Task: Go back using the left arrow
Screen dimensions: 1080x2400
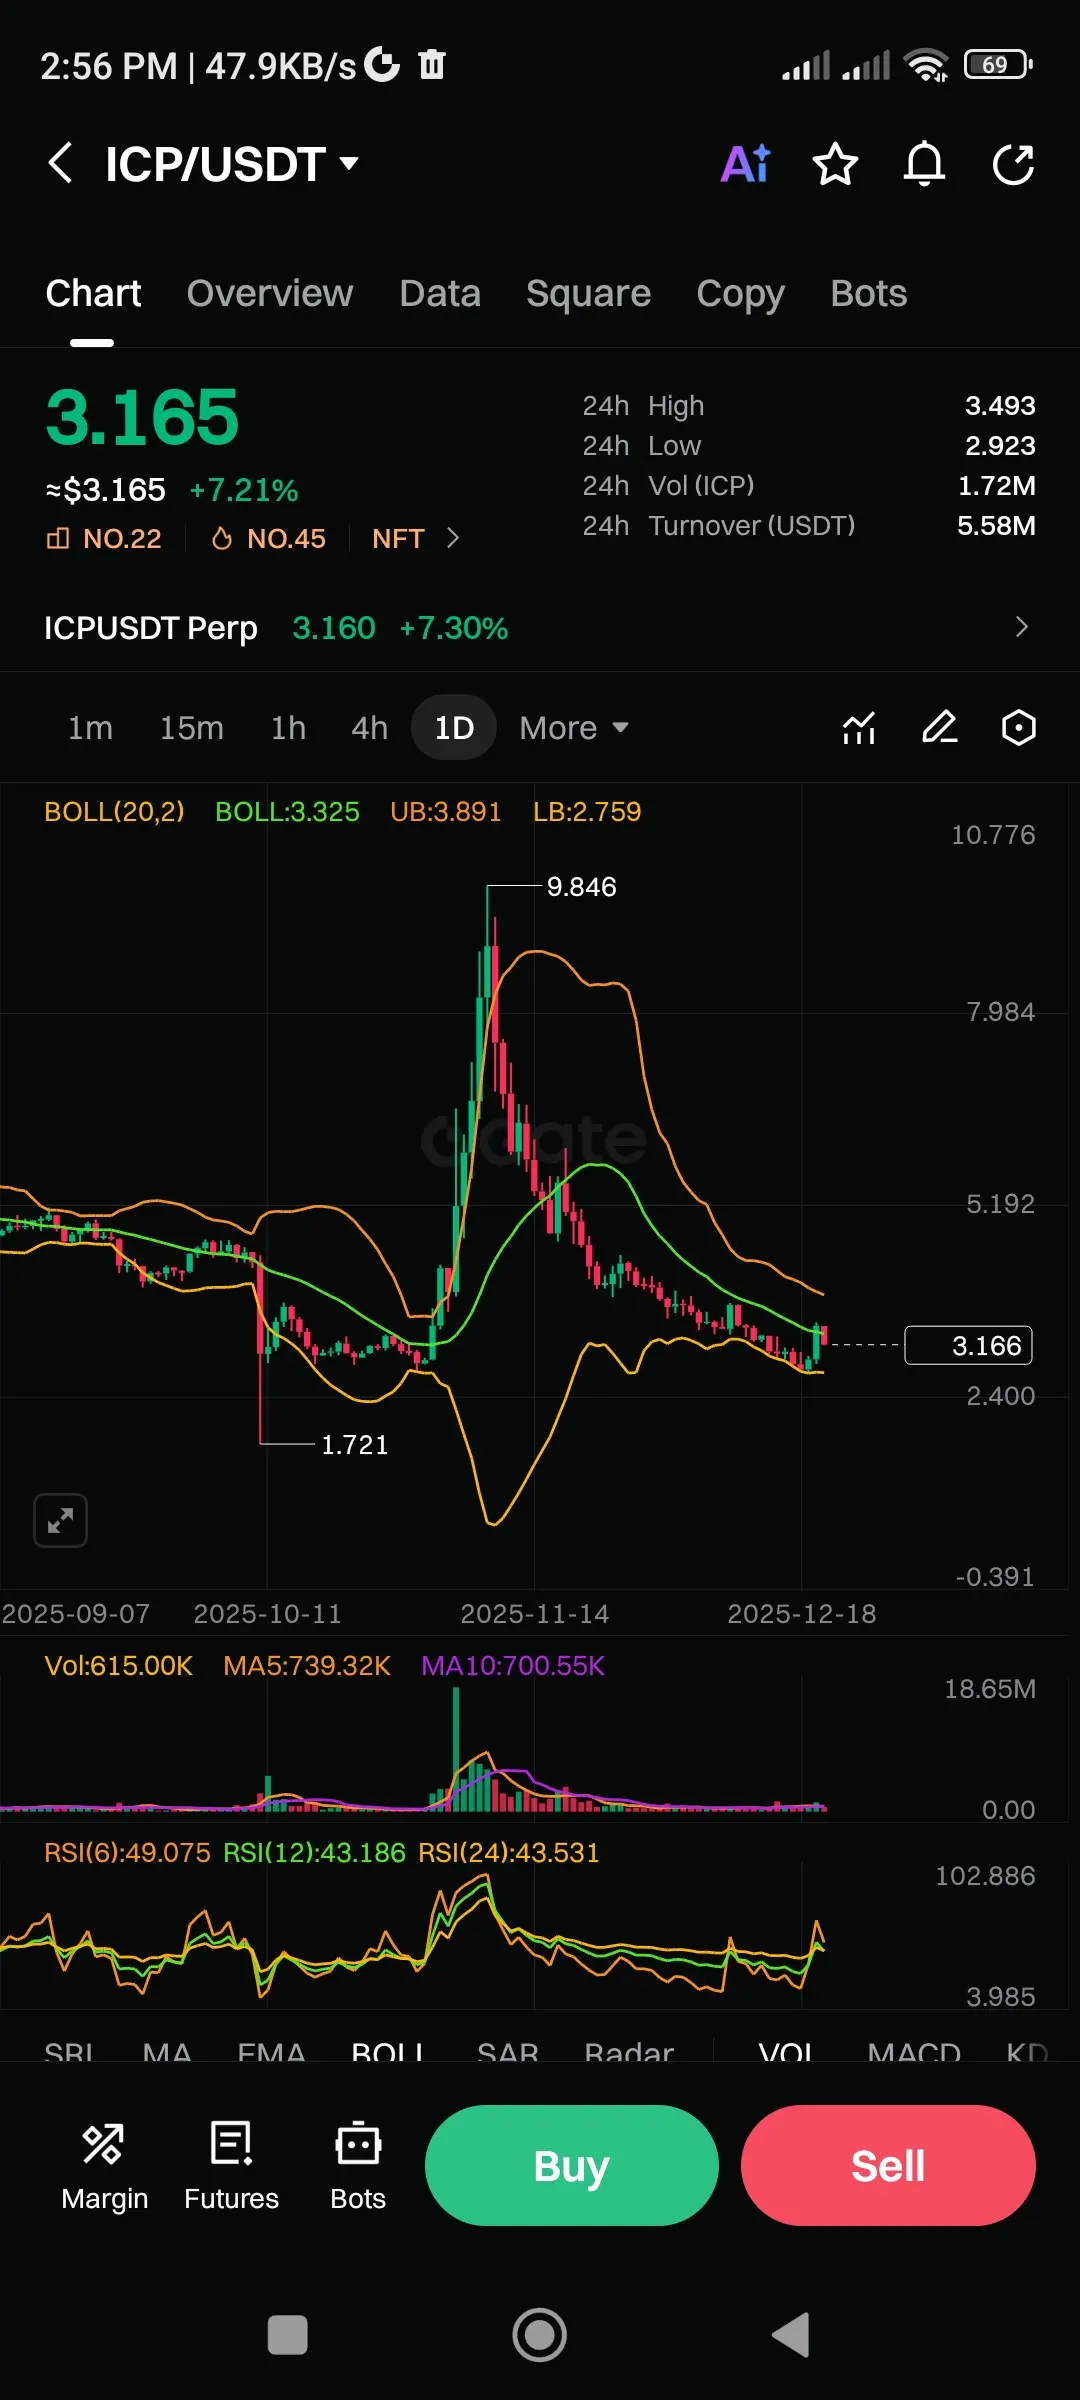Action: pos(60,163)
